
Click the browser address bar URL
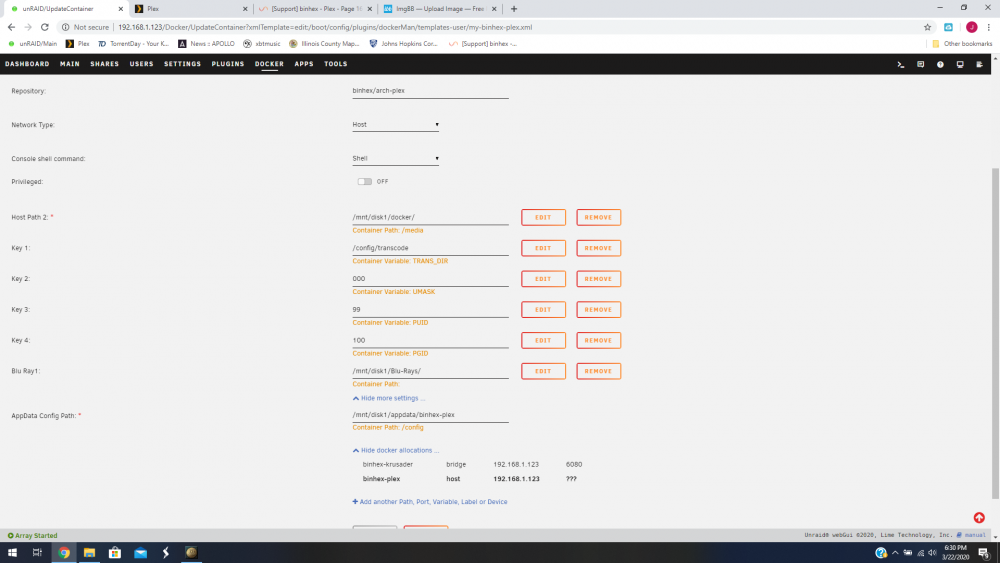point(325,27)
